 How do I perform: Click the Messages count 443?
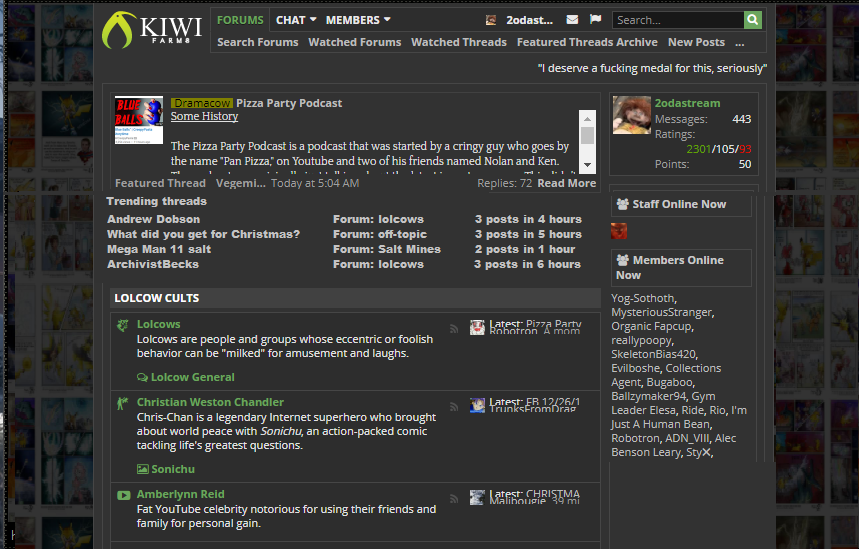coord(741,119)
